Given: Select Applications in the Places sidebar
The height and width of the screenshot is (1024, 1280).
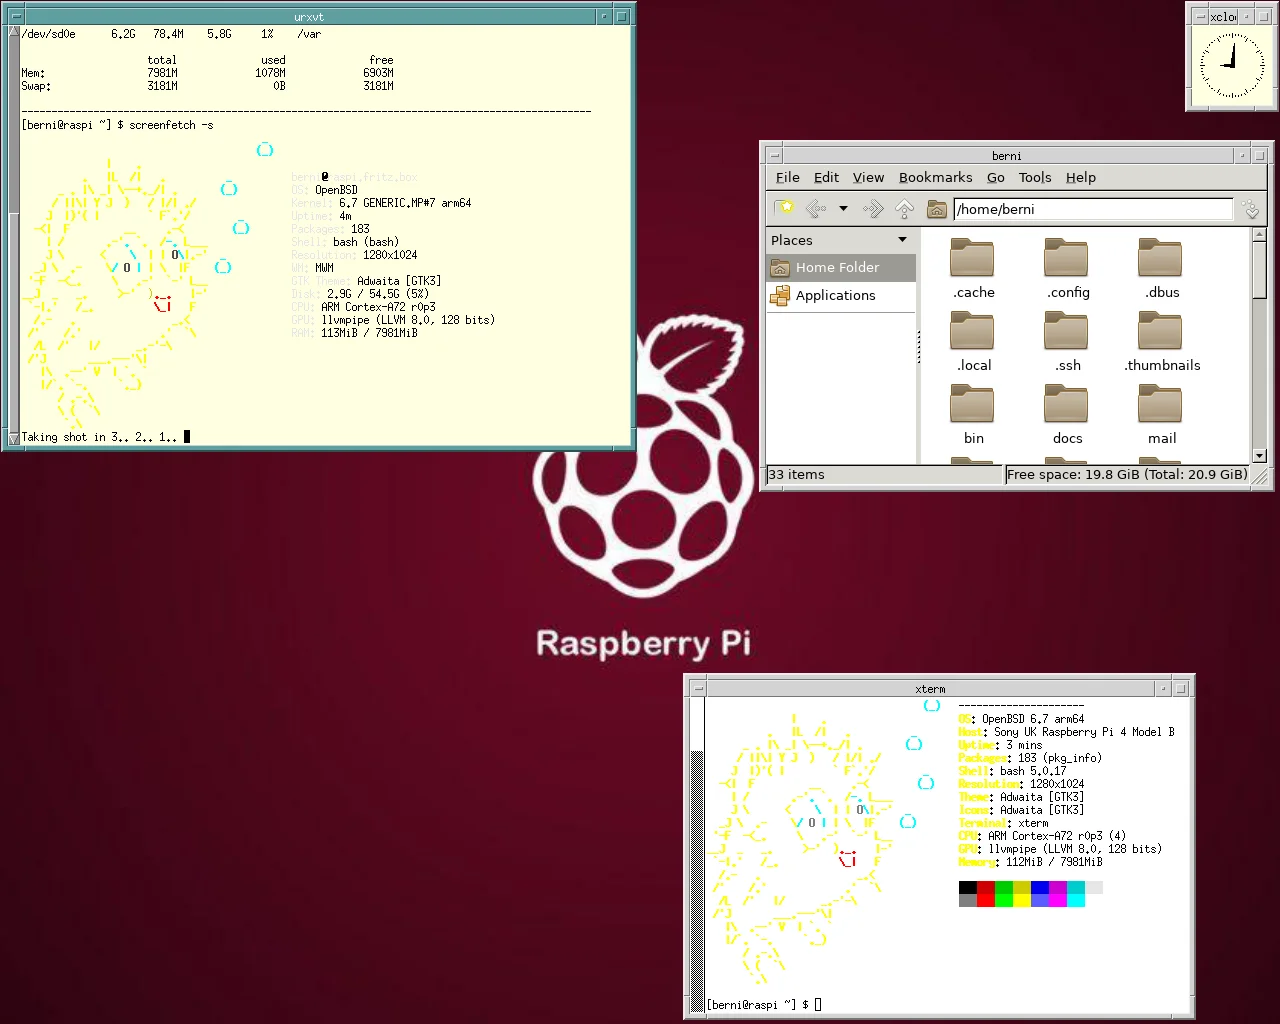Looking at the screenshot, I should pos(841,295).
